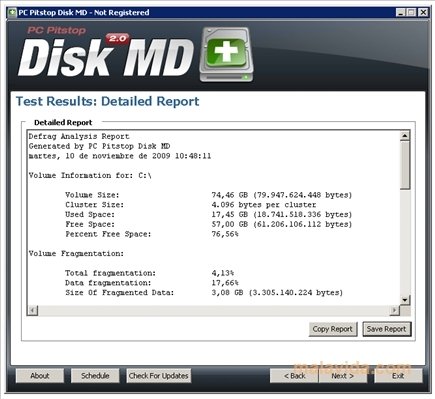Viewport: 435px width, 399px height.
Task: Click the vertical scrollbar thumb in report
Action: (x=405, y=165)
